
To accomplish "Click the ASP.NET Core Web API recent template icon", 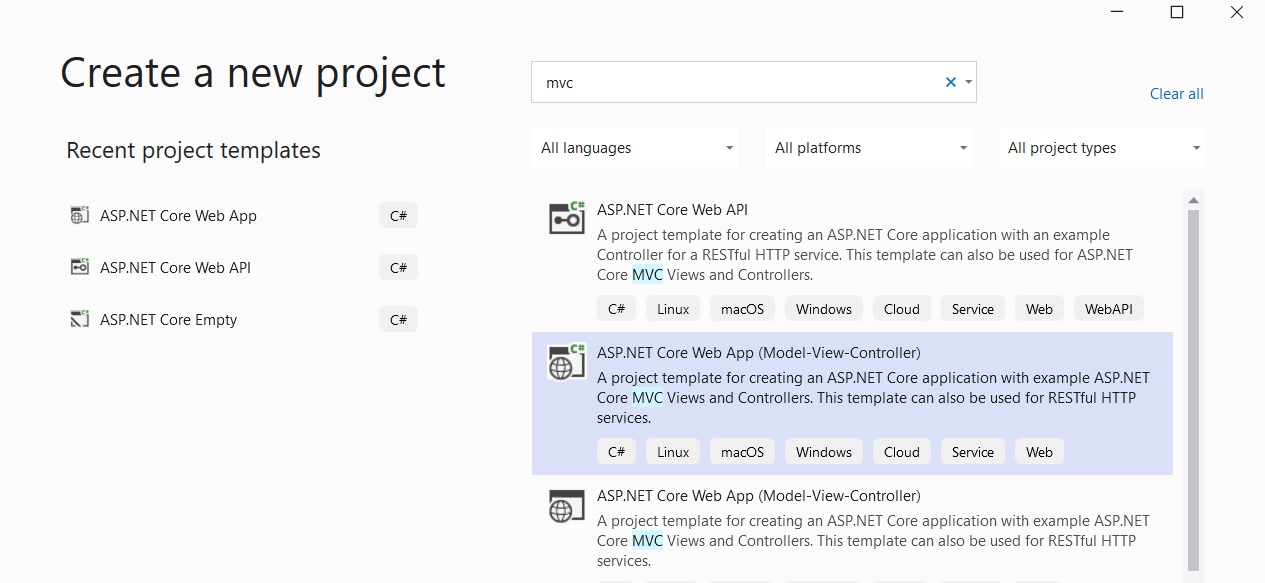I will tap(80, 267).
